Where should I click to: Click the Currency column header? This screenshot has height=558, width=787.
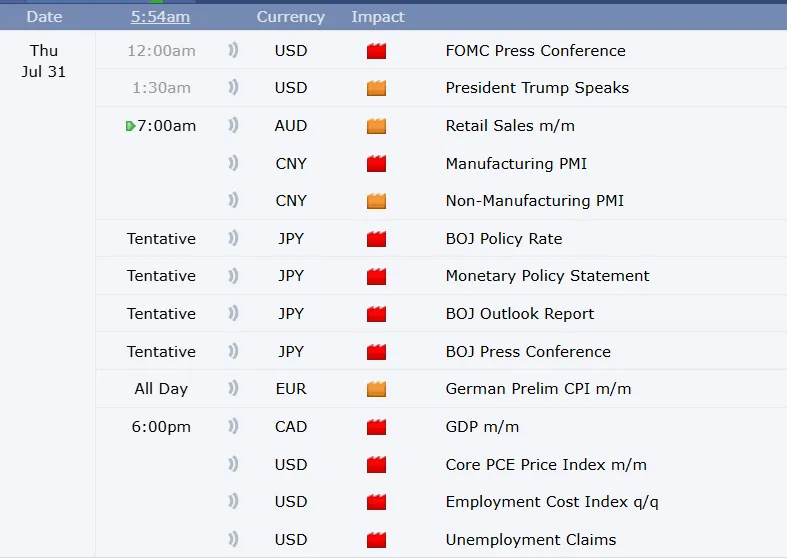pyautogui.click(x=290, y=17)
